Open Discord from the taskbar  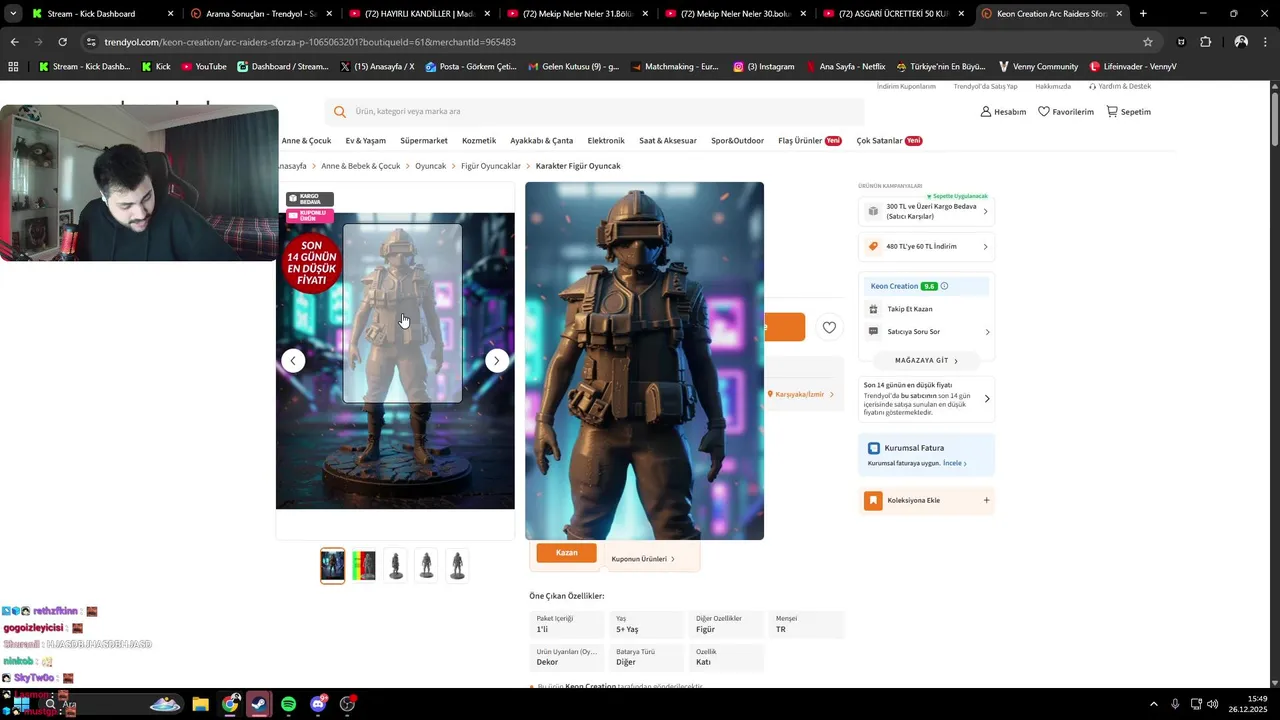[318, 704]
